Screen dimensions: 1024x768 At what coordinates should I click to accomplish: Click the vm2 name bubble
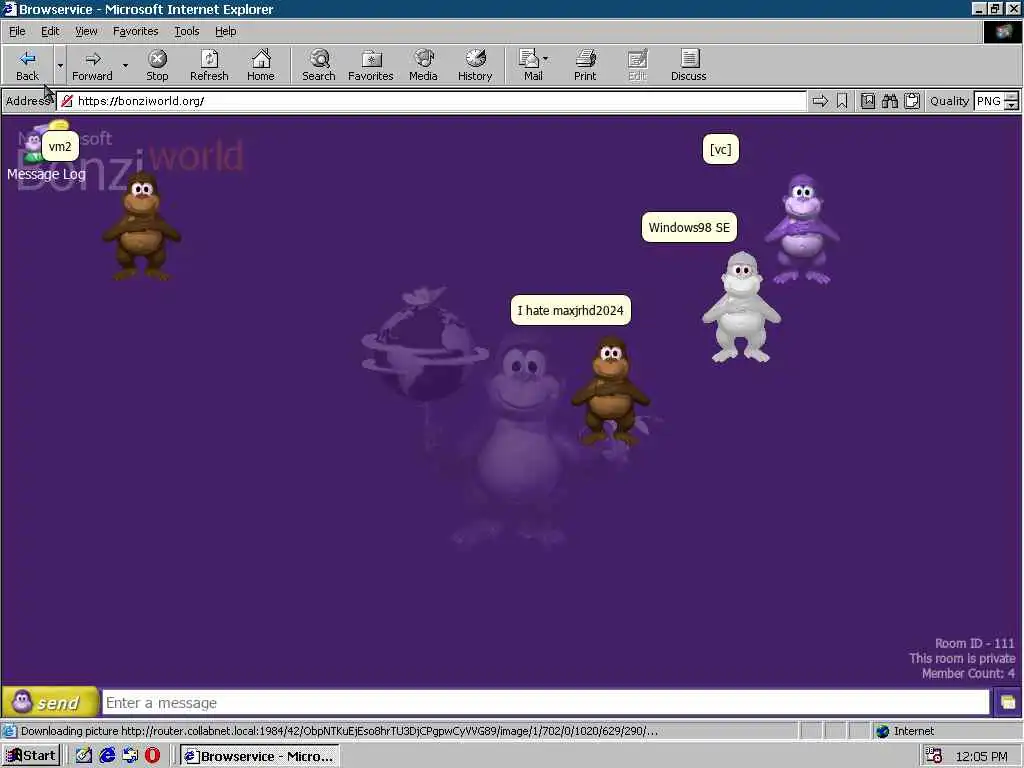coord(60,146)
